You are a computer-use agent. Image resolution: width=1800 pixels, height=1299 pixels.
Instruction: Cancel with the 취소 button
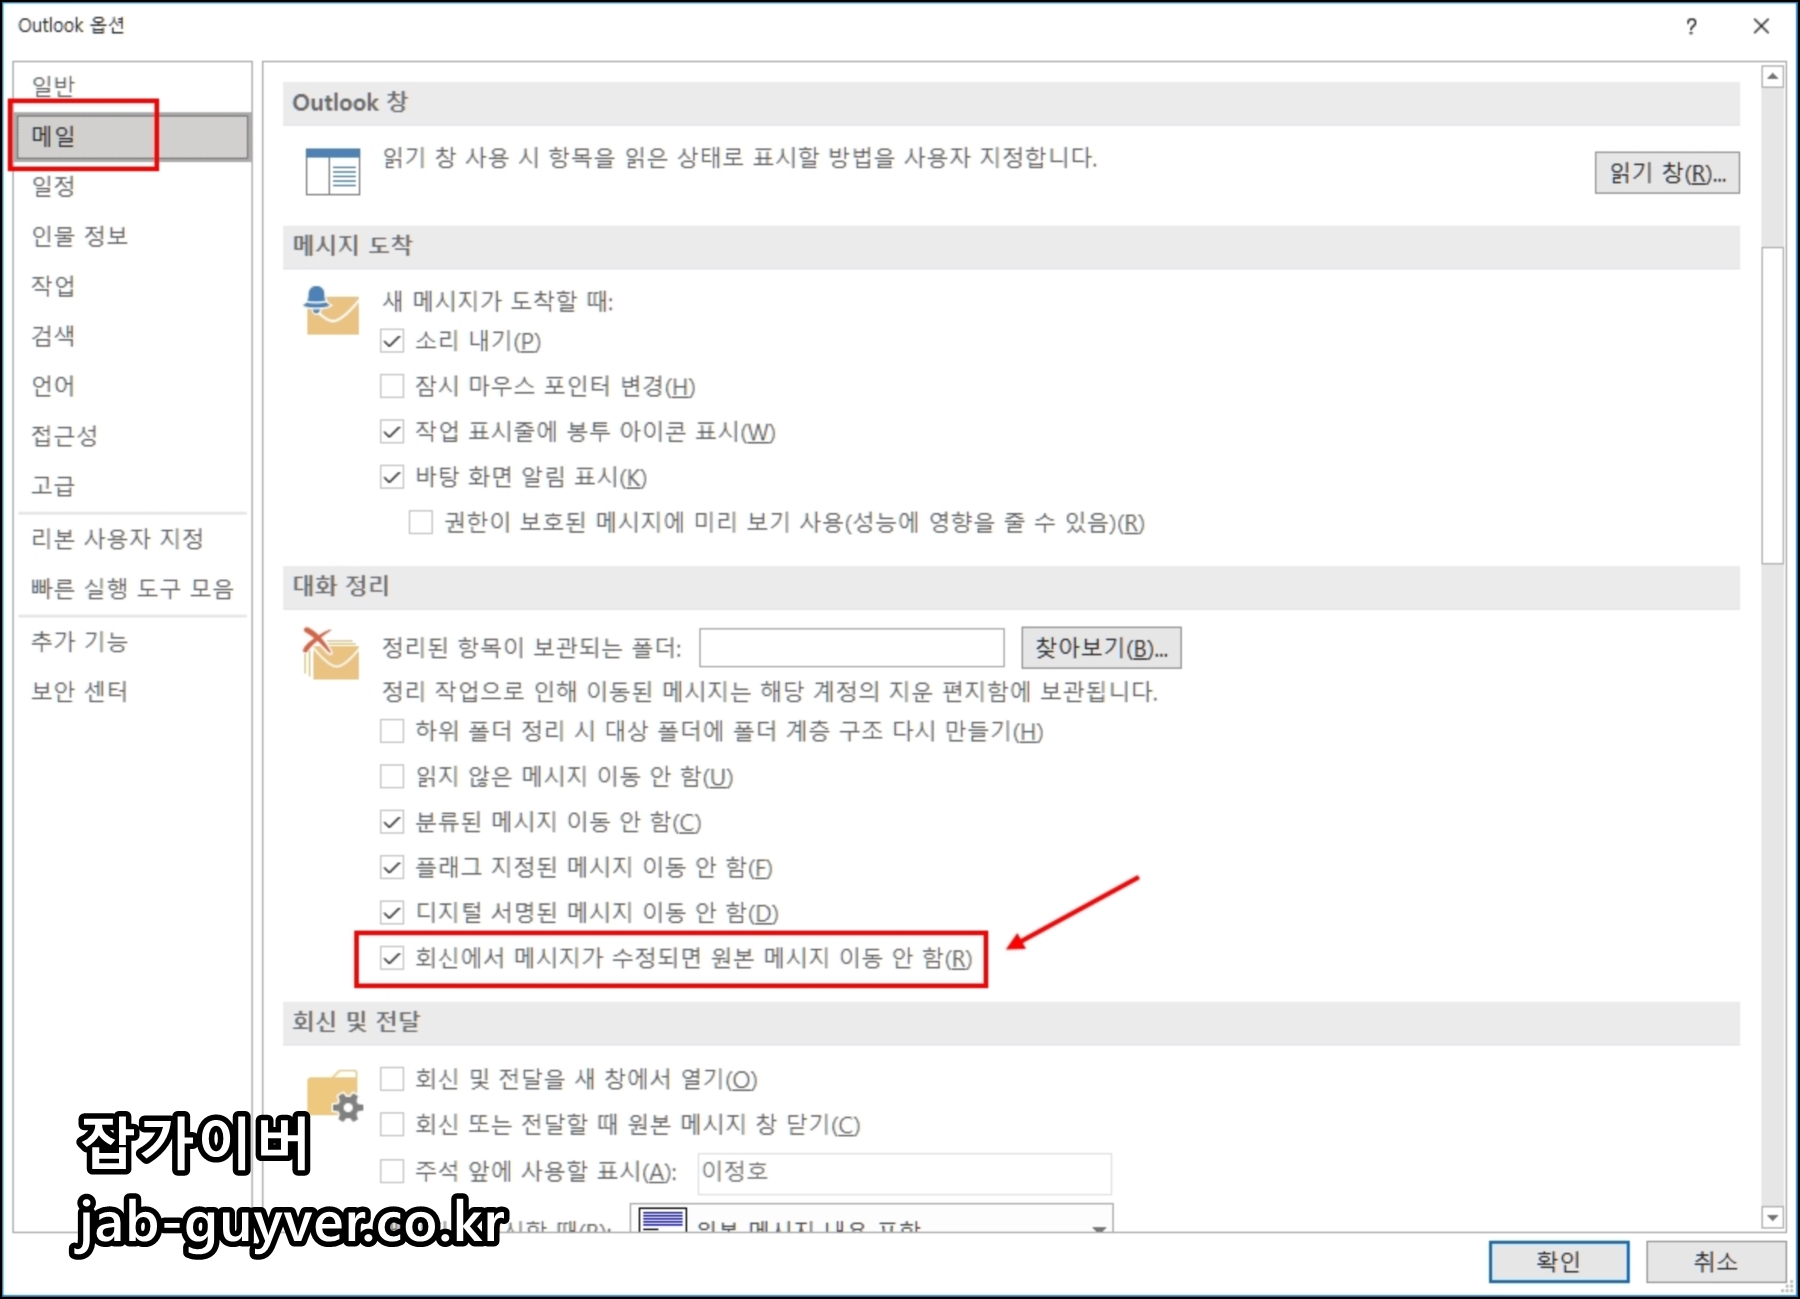1715,1262
